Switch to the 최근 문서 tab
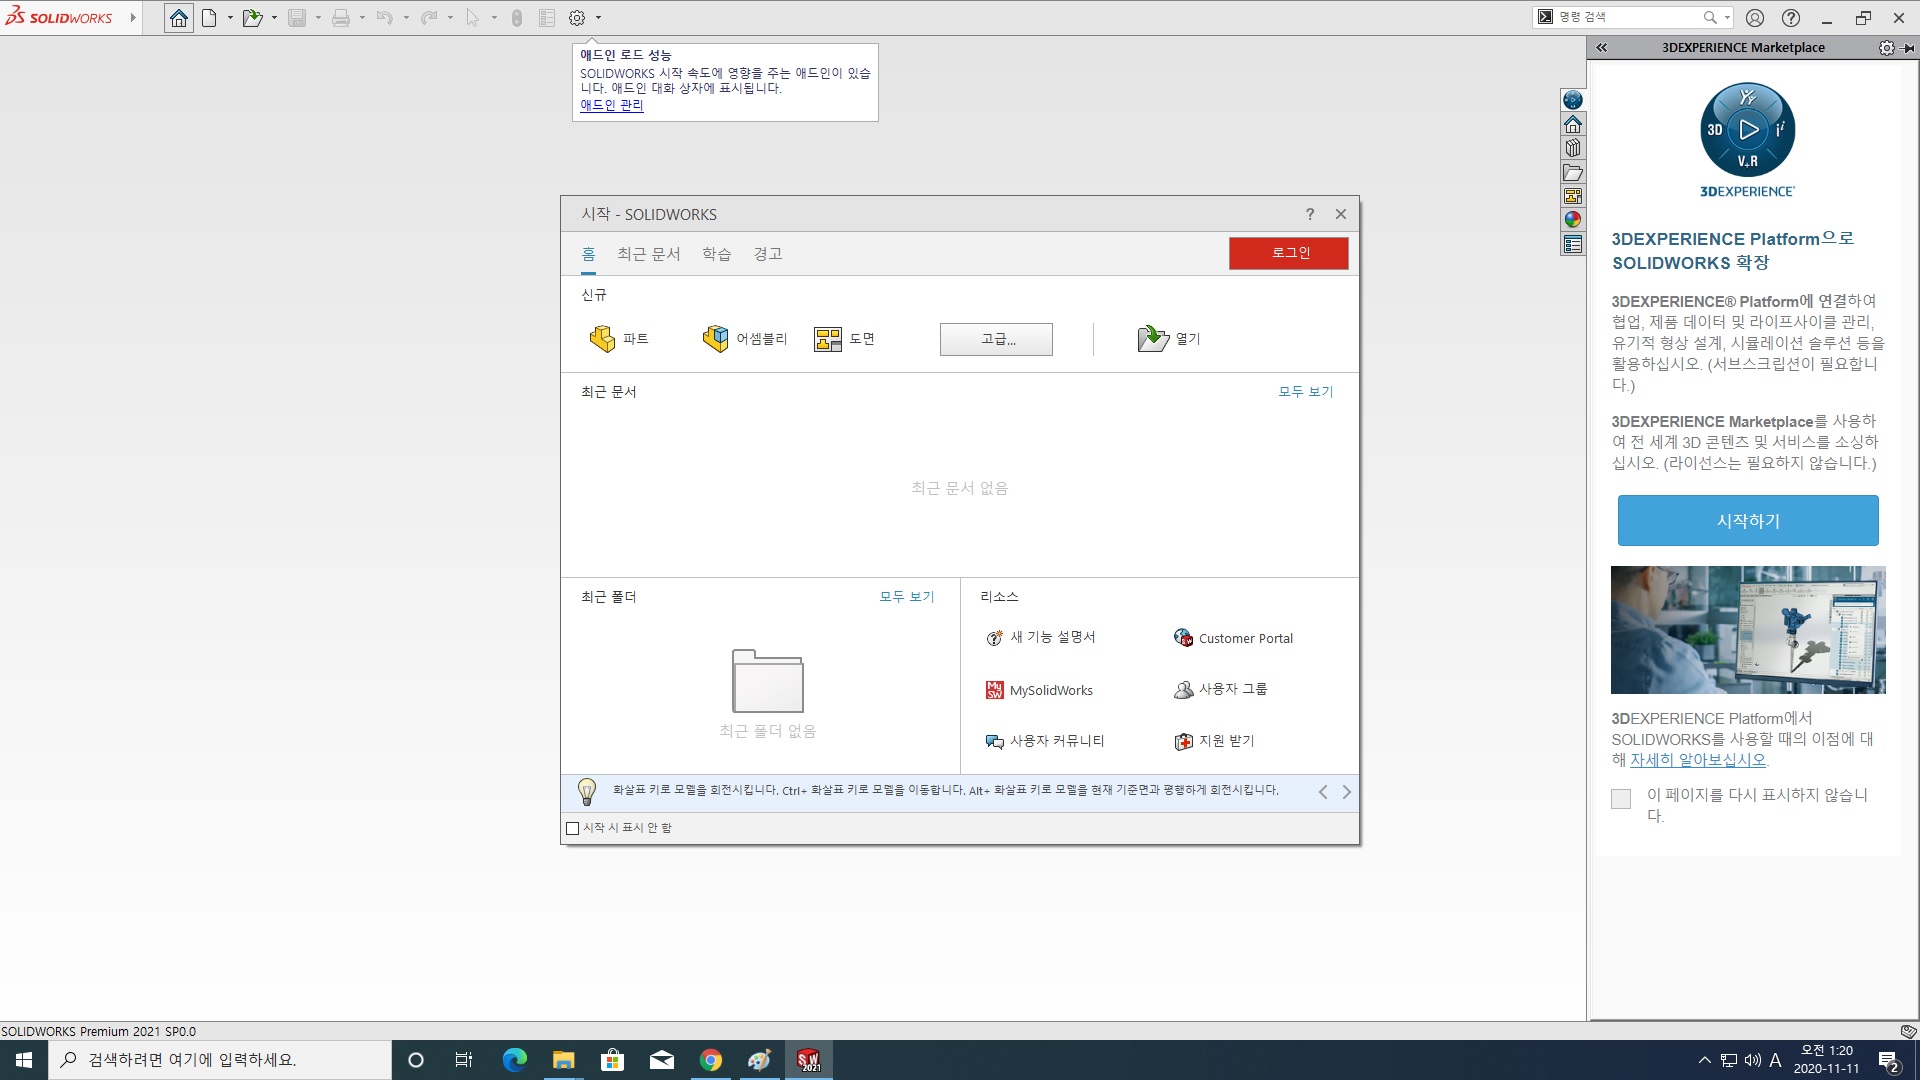Screen dimensions: 1920x1080 [649, 254]
